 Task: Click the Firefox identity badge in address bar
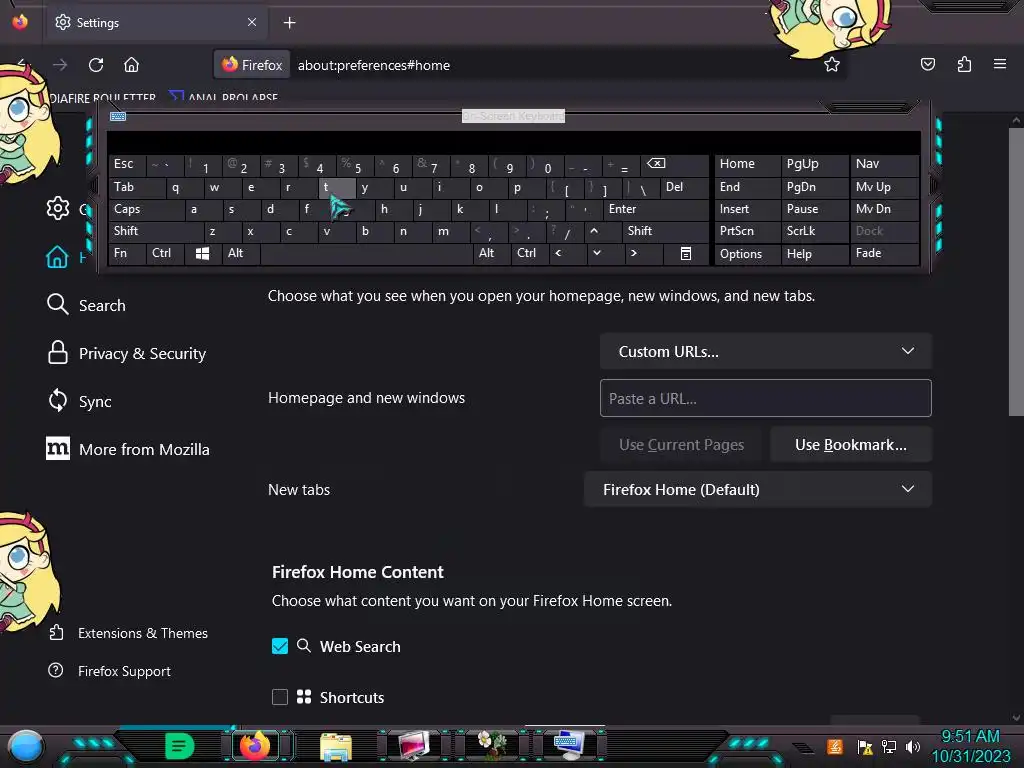pyautogui.click(x=252, y=65)
